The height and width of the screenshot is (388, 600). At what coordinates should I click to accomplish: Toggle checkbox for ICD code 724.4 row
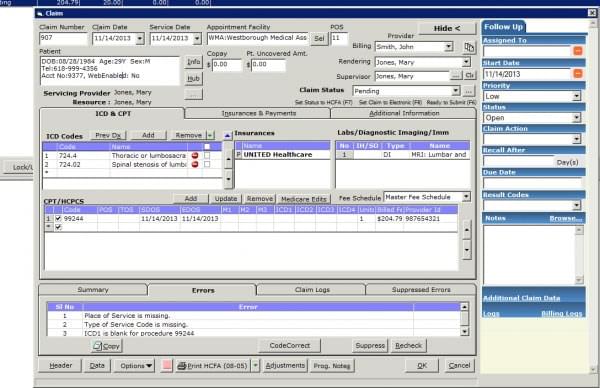[x=207, y=155]
